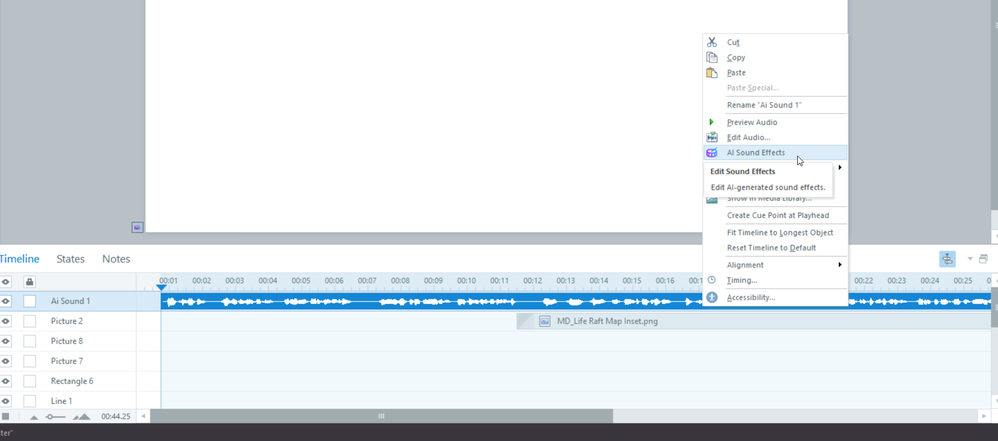Click the 00:10 mark on timeline ruler
Screen dimensions: 998x441
[x=467, y=281]
